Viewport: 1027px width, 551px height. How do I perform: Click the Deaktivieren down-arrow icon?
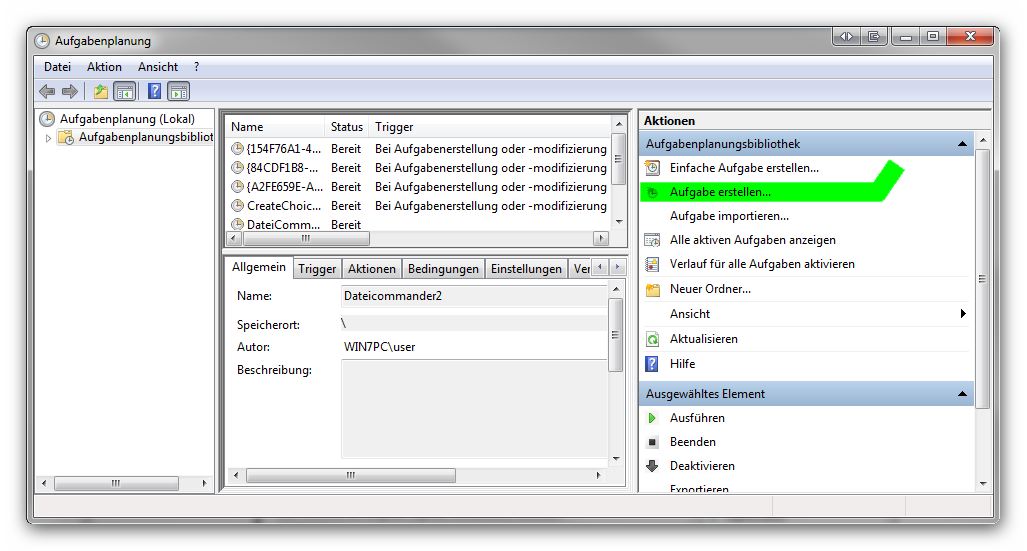pyautogui.click(x=652, y=466)
